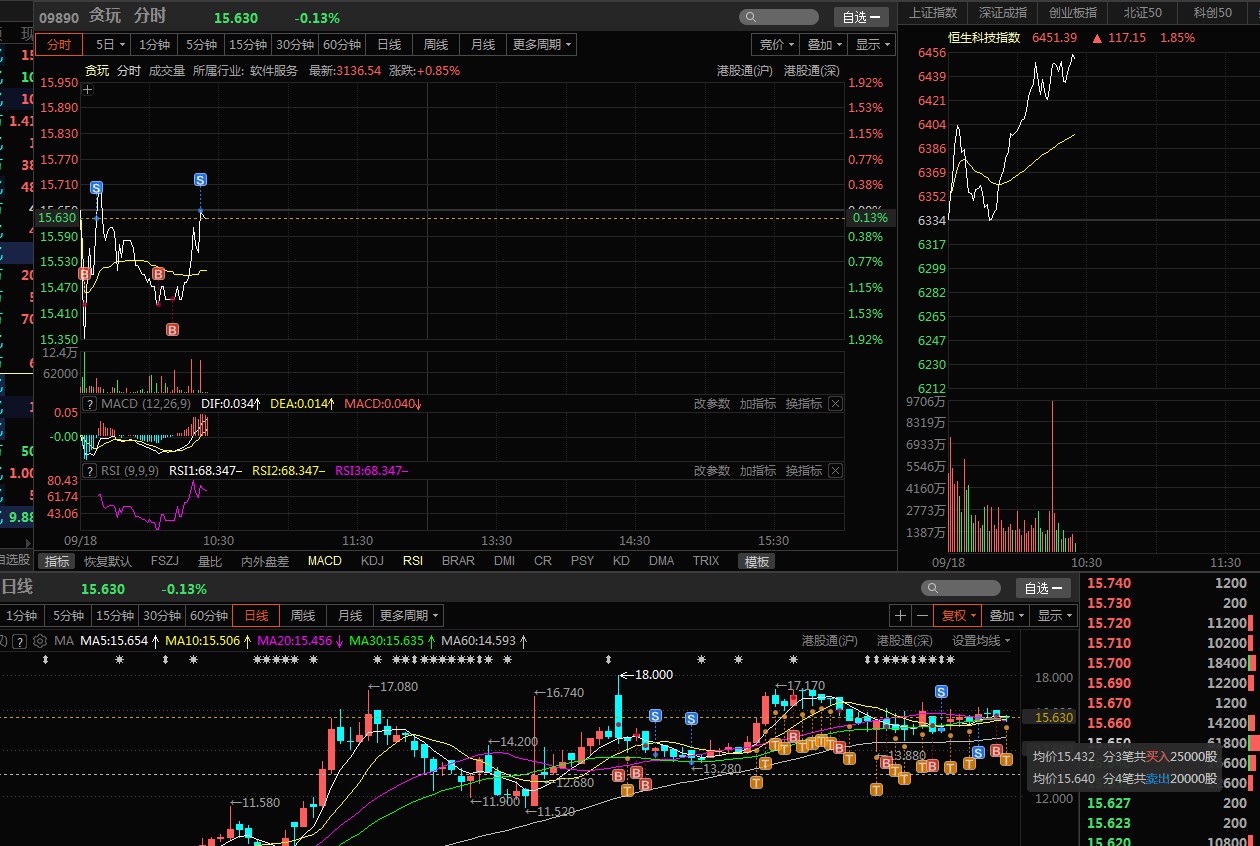Open the 模板 template button
The width and height of the screenshot is (1260, 846).
click(756, 562)
